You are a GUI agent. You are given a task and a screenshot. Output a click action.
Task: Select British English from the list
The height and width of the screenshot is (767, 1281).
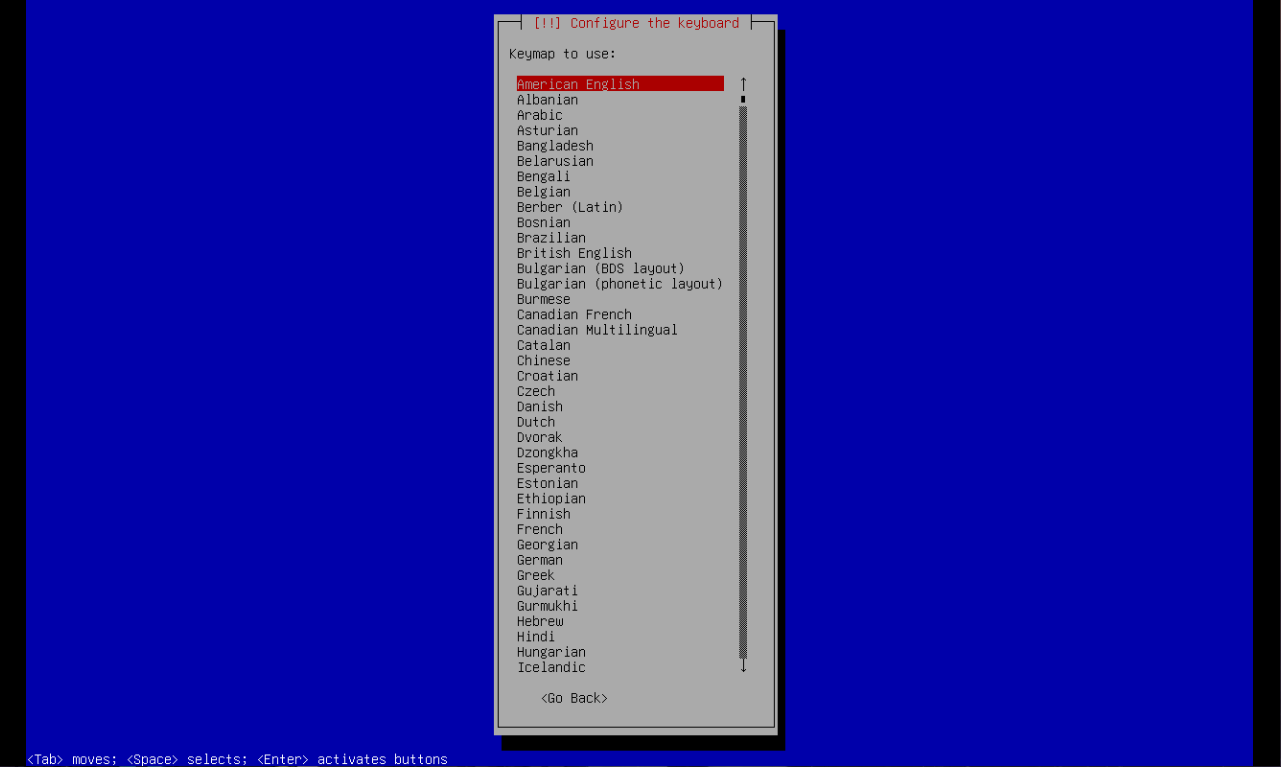pos(574,253)
